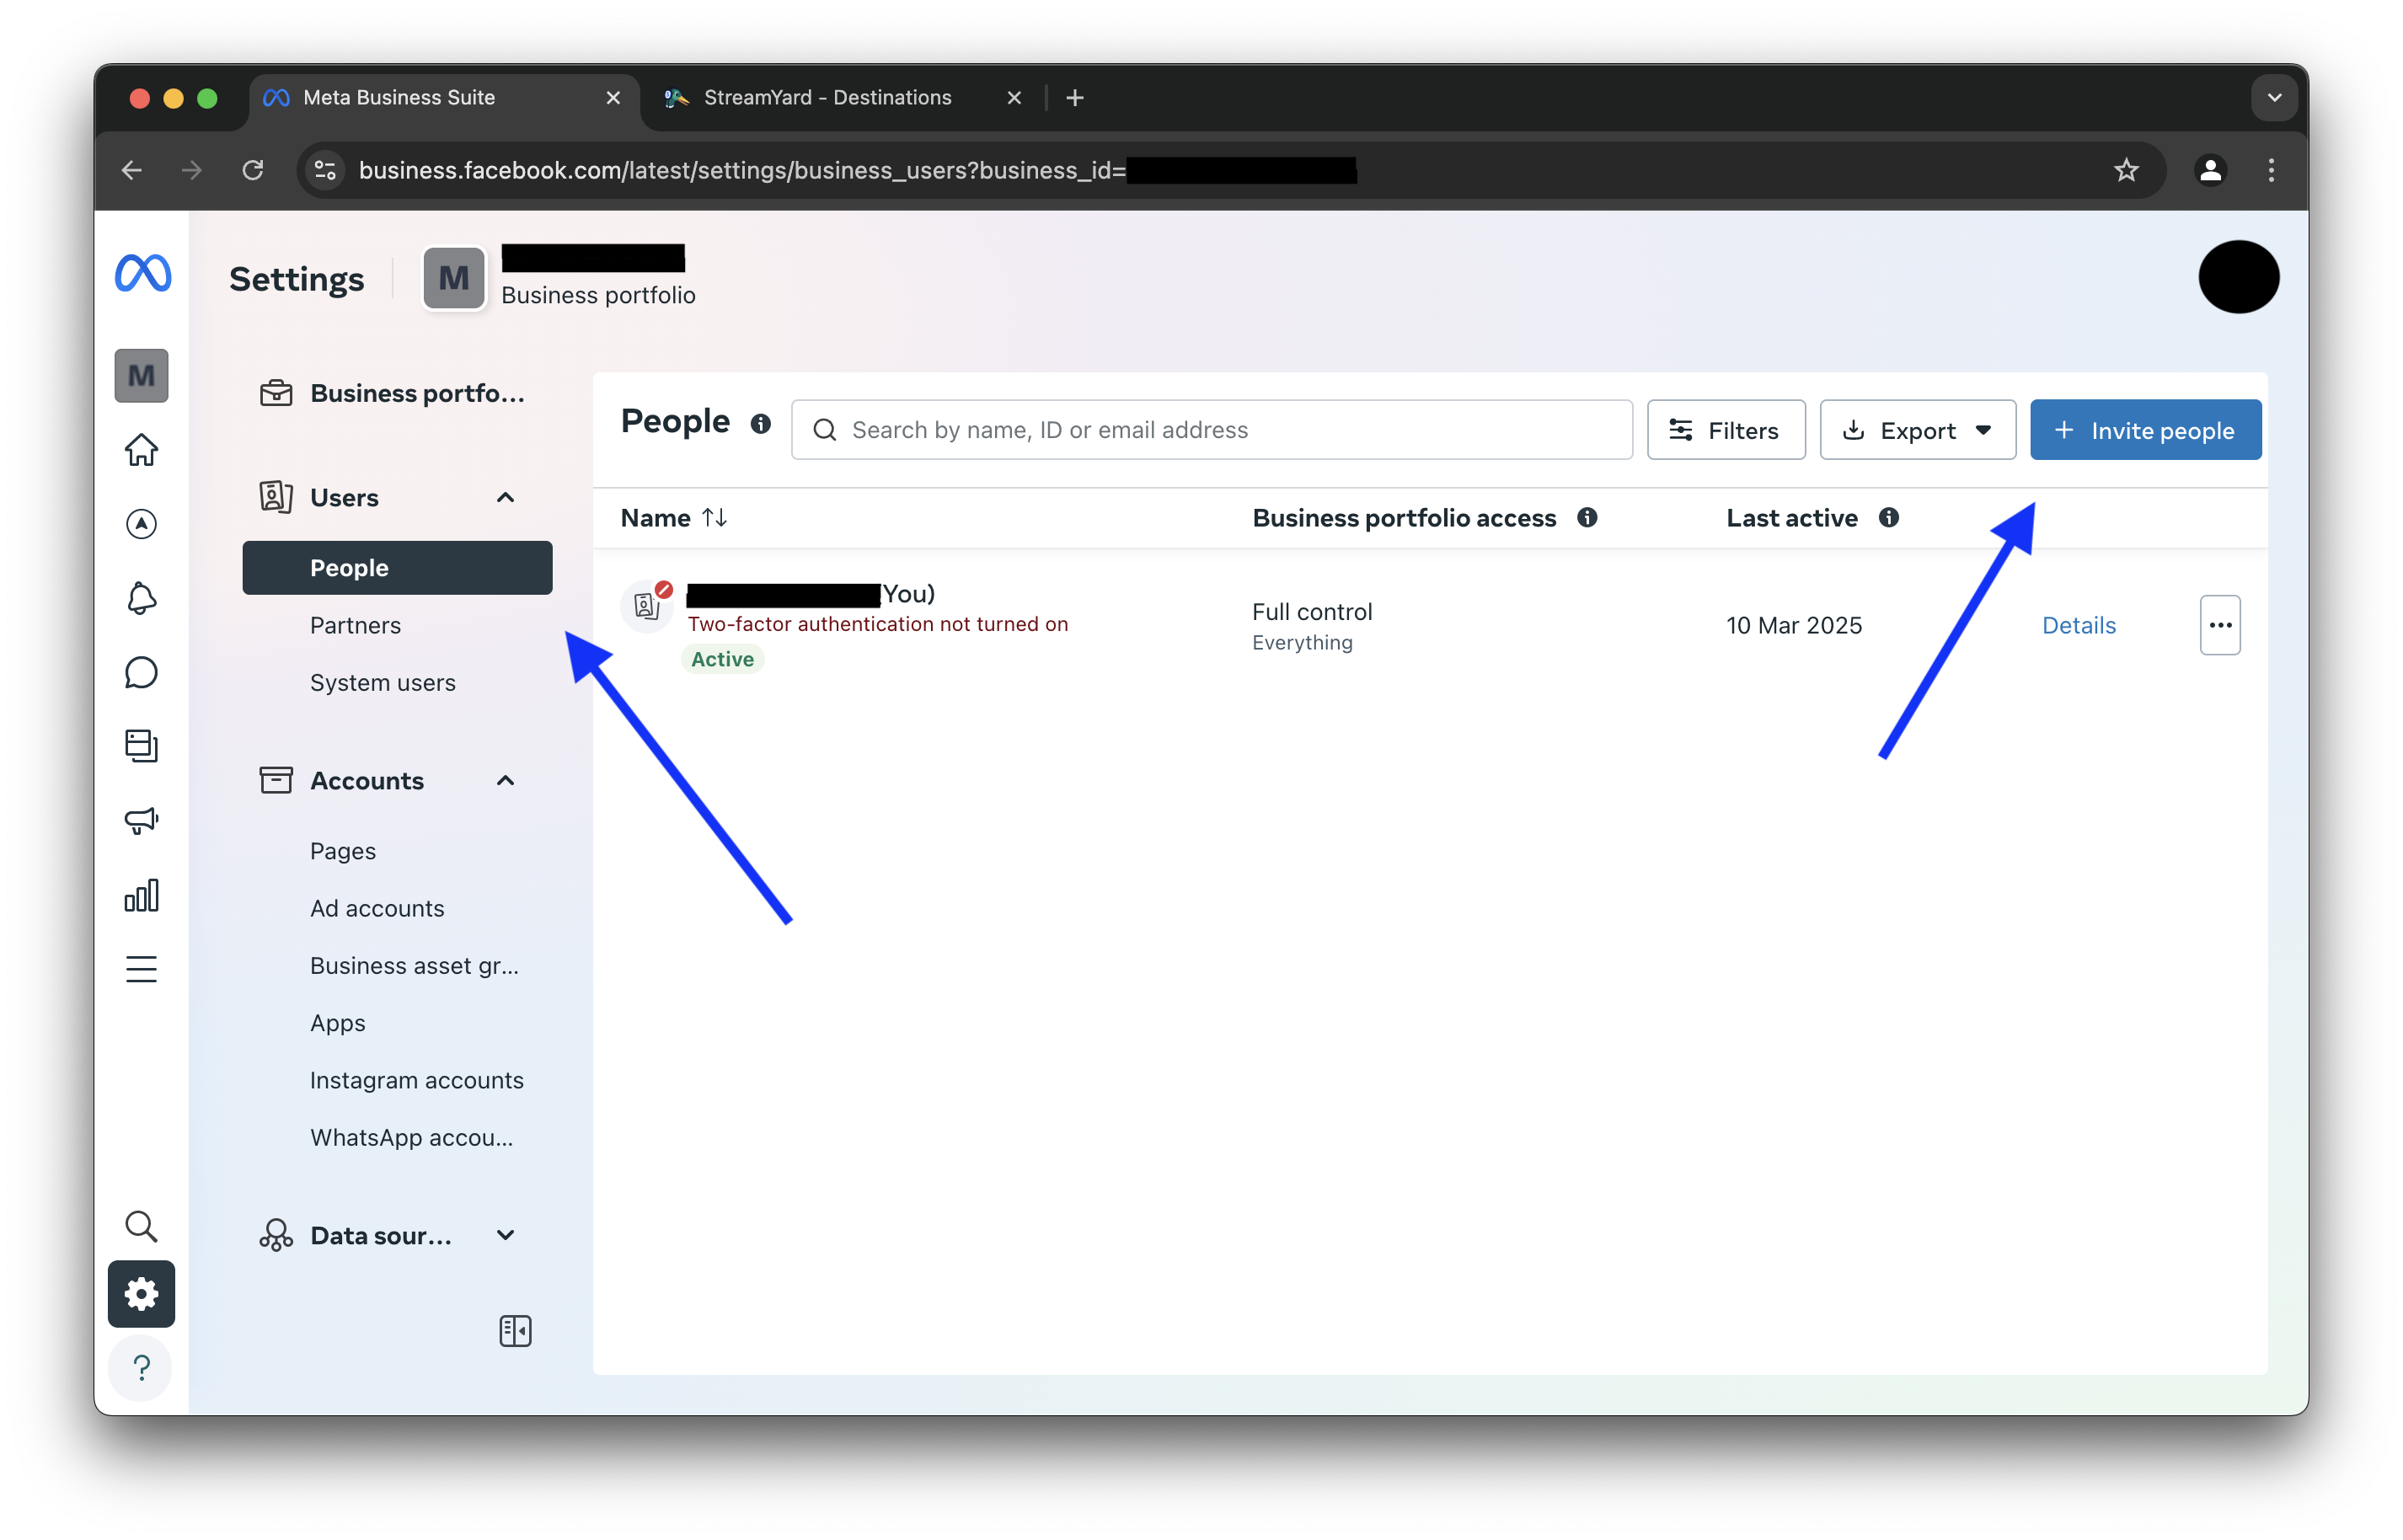
Task: Click the settings gear icon in sidebar
Action: [x=140, y=1293]
